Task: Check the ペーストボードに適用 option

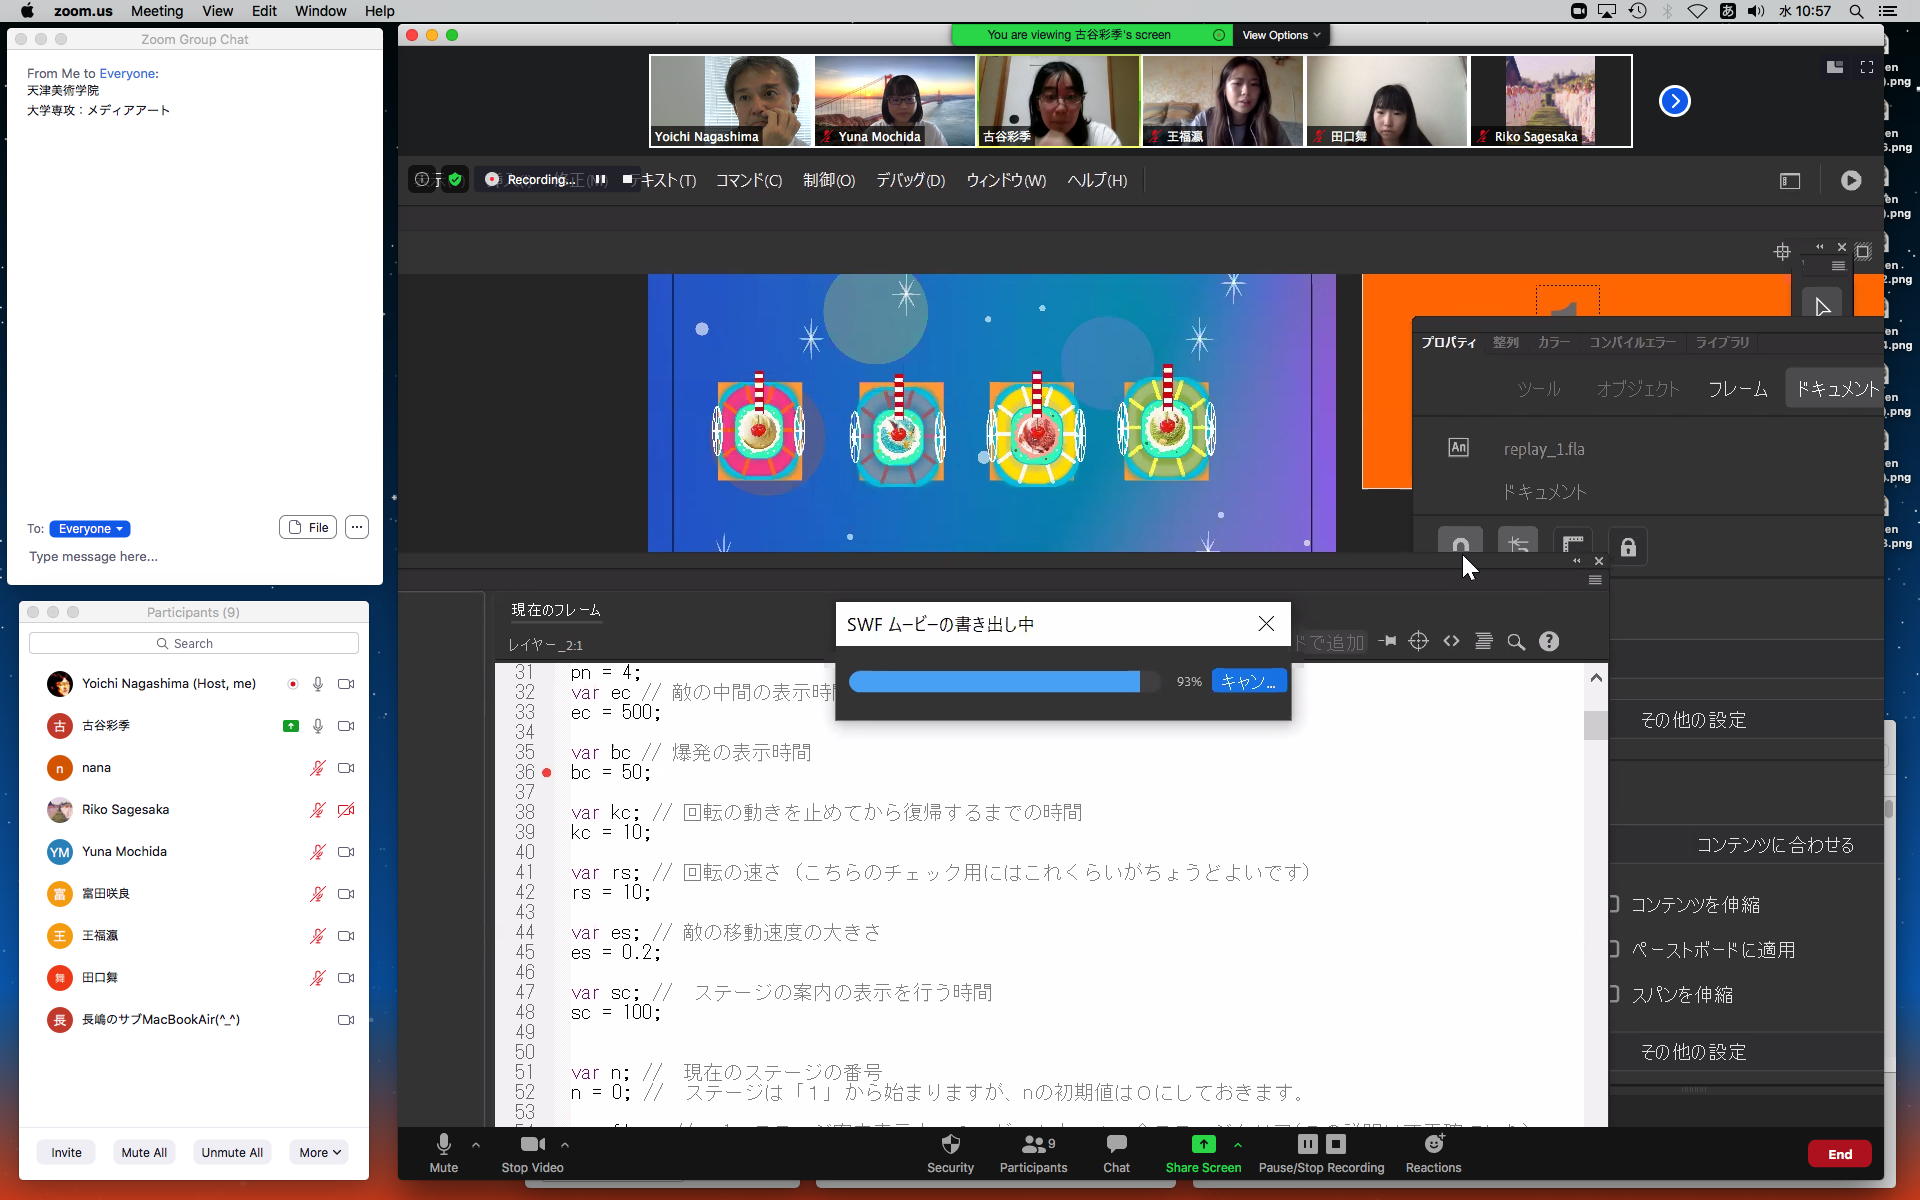Action: tap(1613, 949)
